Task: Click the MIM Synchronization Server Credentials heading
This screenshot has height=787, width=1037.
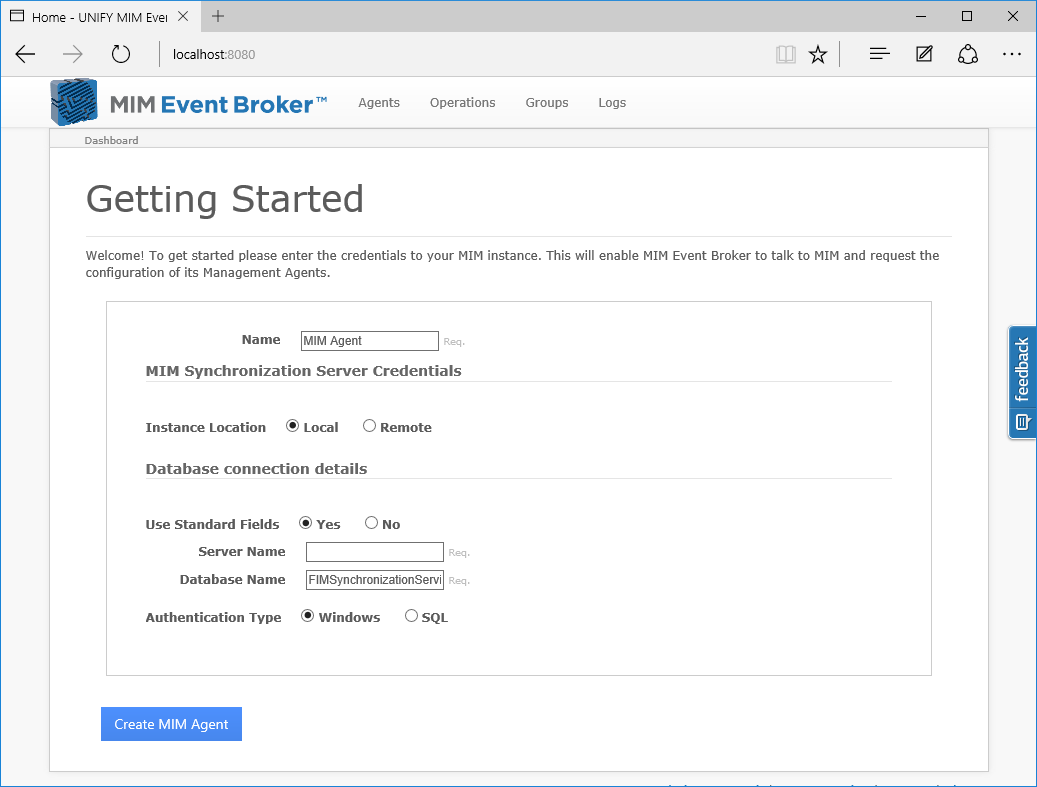Action: pos(304,371)
